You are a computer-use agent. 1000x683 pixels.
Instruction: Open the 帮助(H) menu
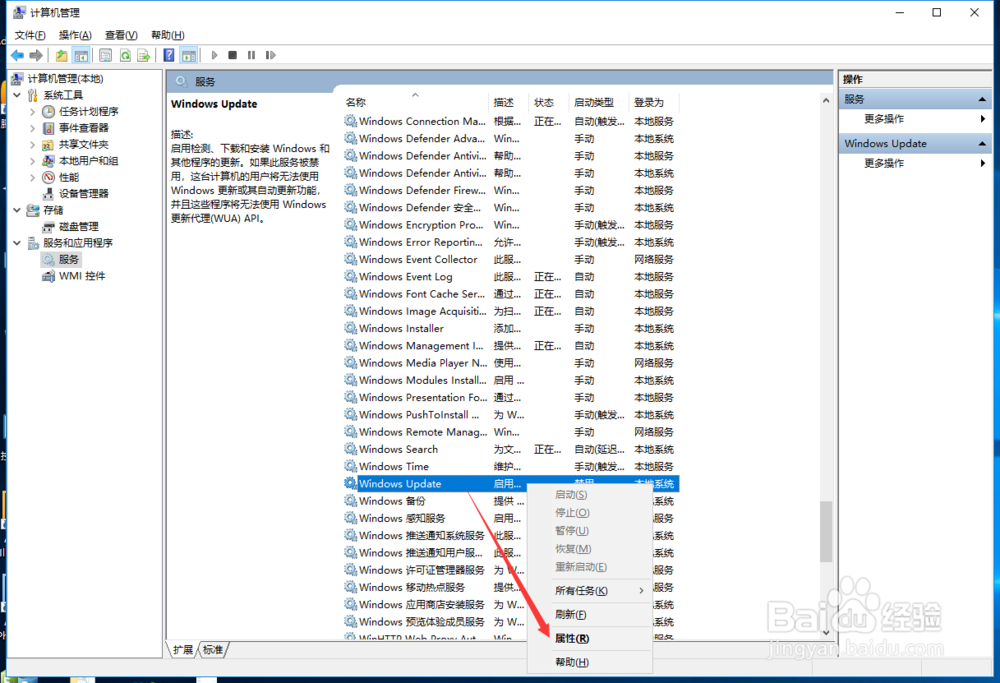(x=168, y=35)
